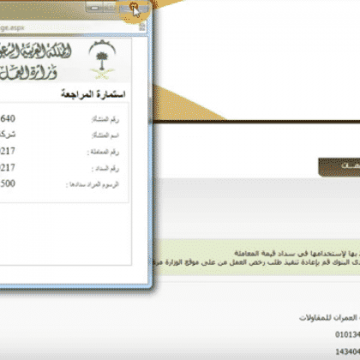The height and width of the screenshot is (360, 360).
Task: Click the العمران للمقاولات company name text
Action: [x=329, y=318]
